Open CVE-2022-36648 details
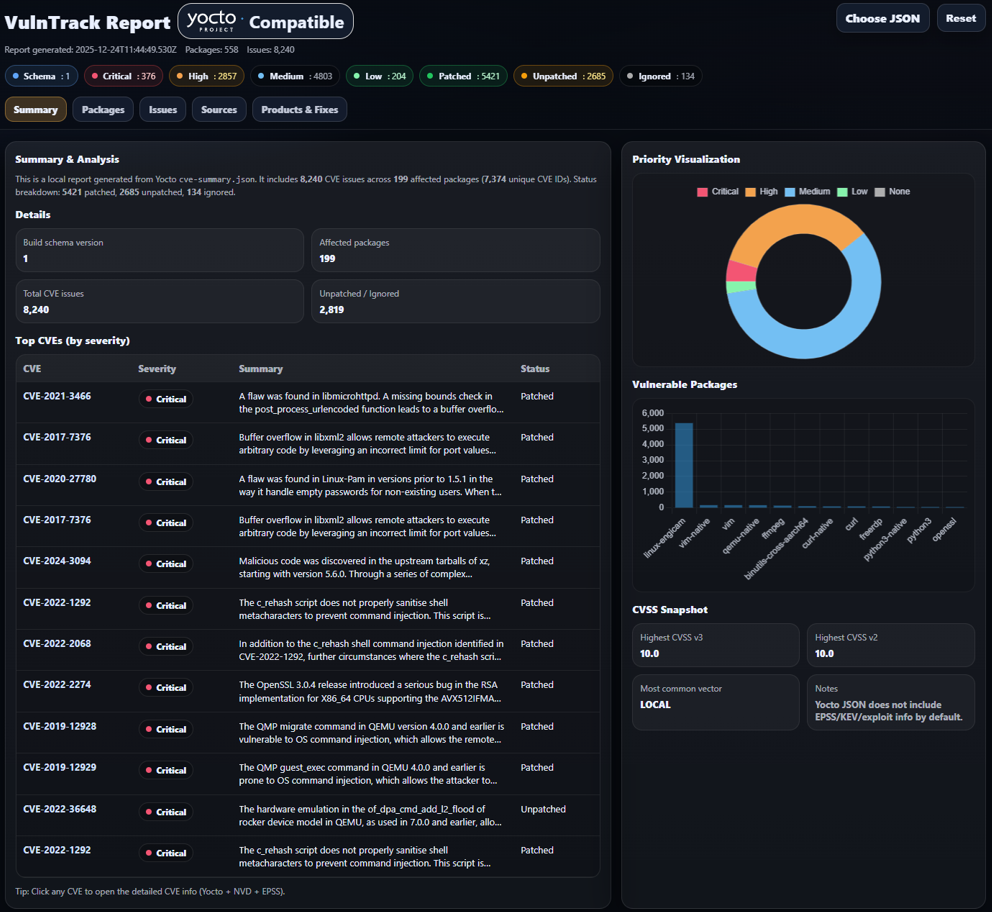The image size is (992, 912). 59,809
